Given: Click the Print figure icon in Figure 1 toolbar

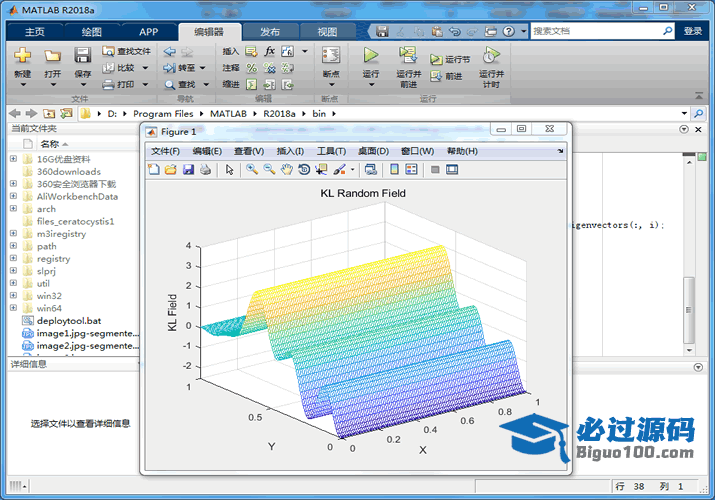Looking at the screenshot, I should pos(206,170).
